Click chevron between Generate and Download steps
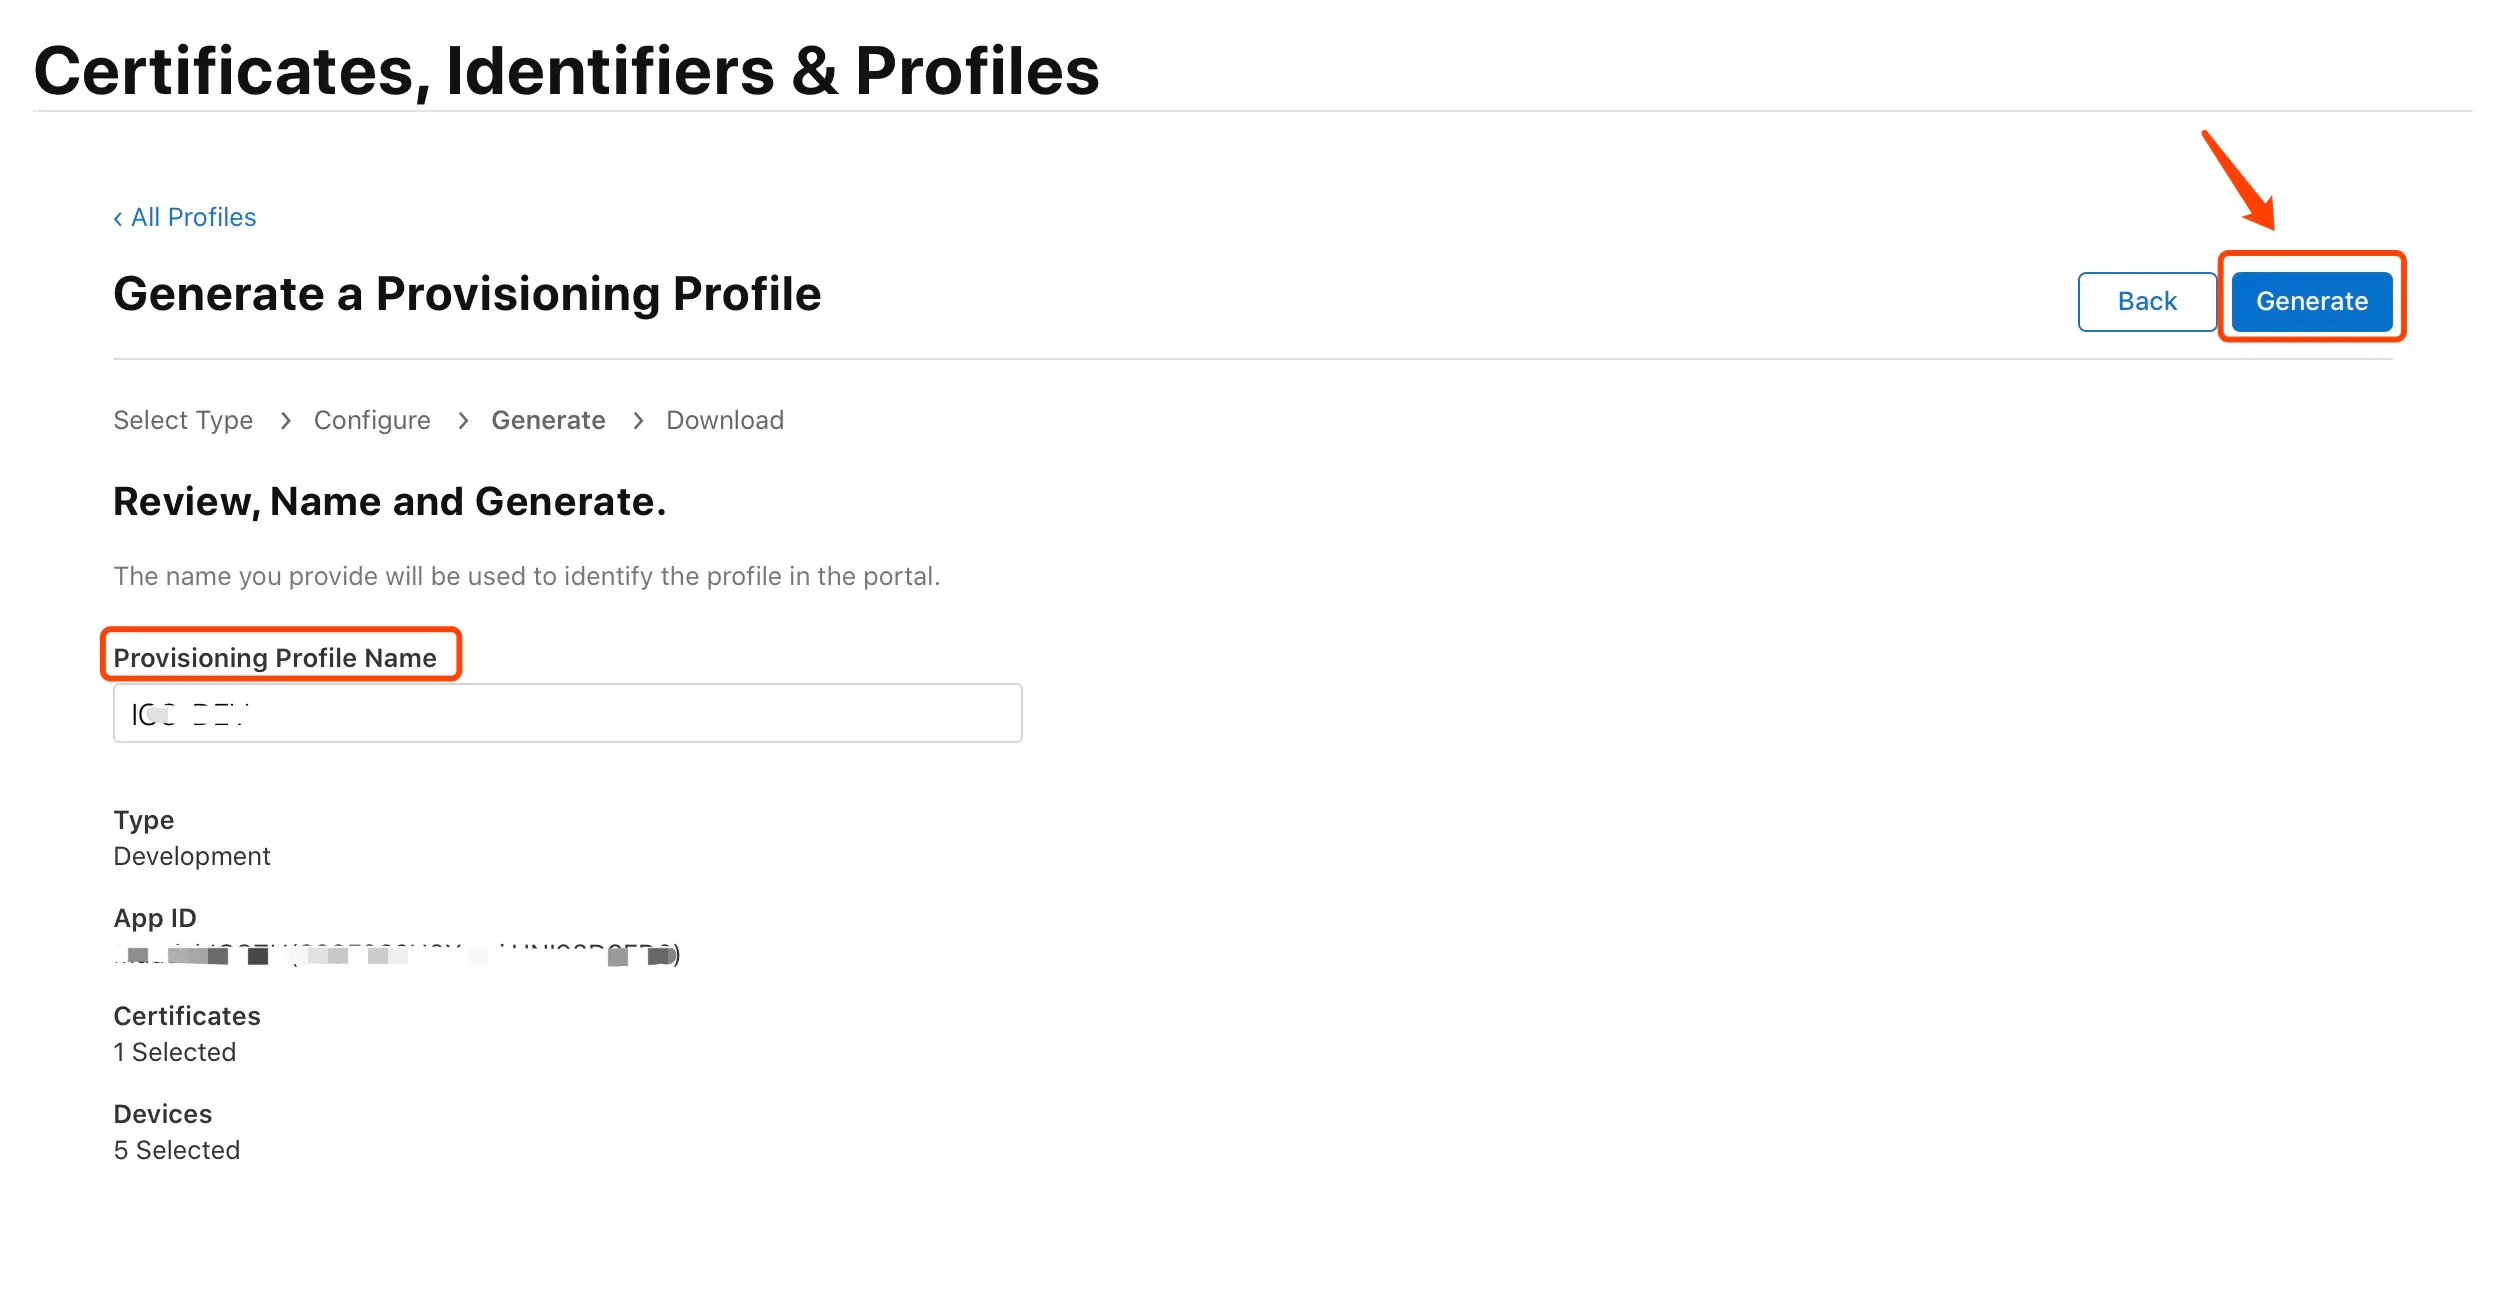Image resolution: width=2516 pixels, height=1316 pixels. 638,421
